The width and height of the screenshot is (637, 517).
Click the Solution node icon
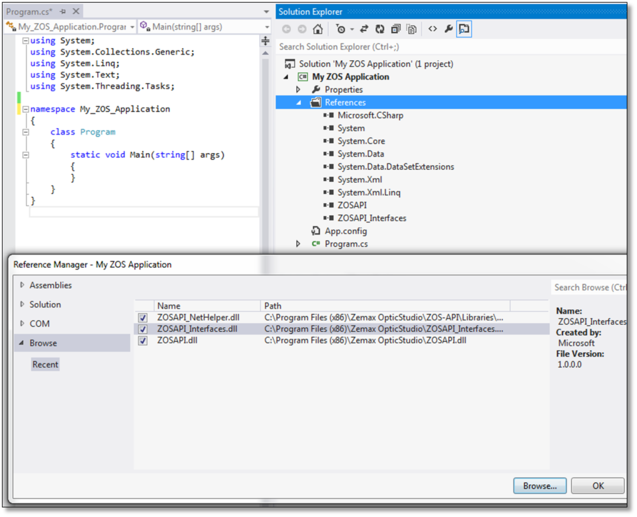tap(290, 64)
